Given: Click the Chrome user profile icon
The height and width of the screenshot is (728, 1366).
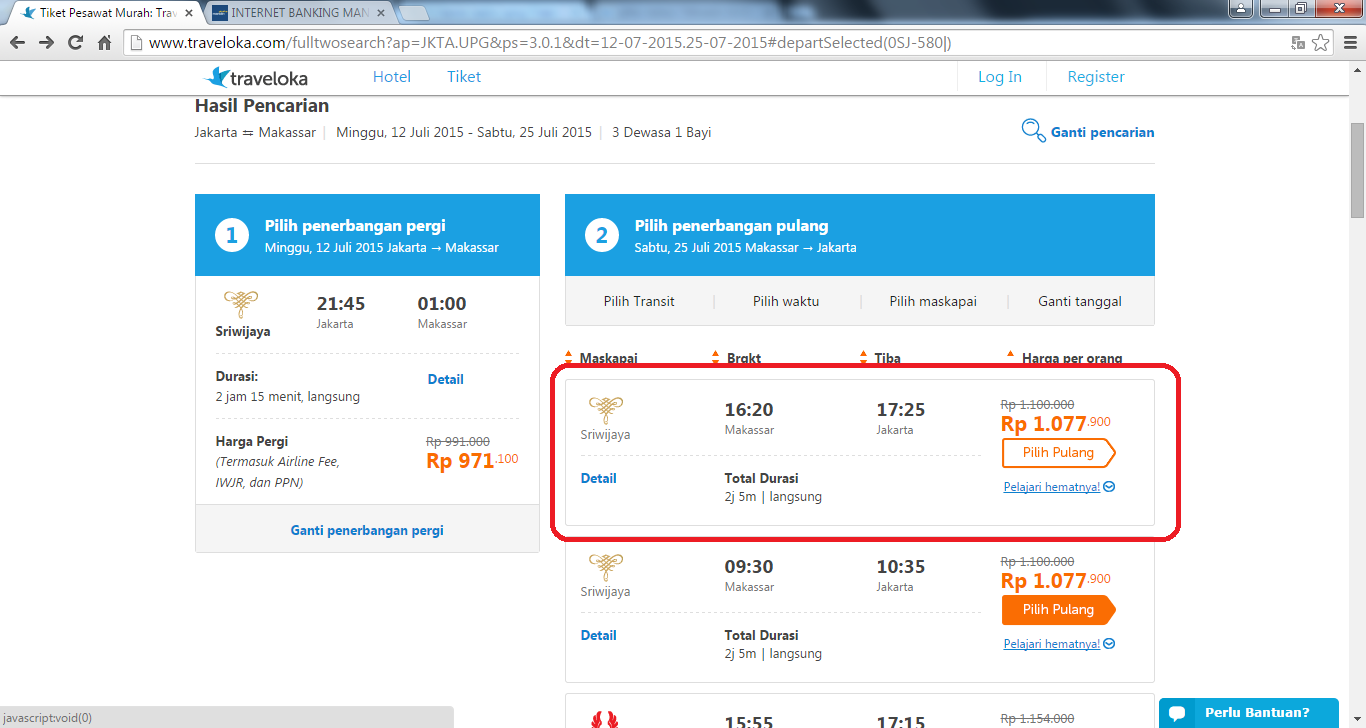Looking at the screenshot, I should (x=1240, y=9).
